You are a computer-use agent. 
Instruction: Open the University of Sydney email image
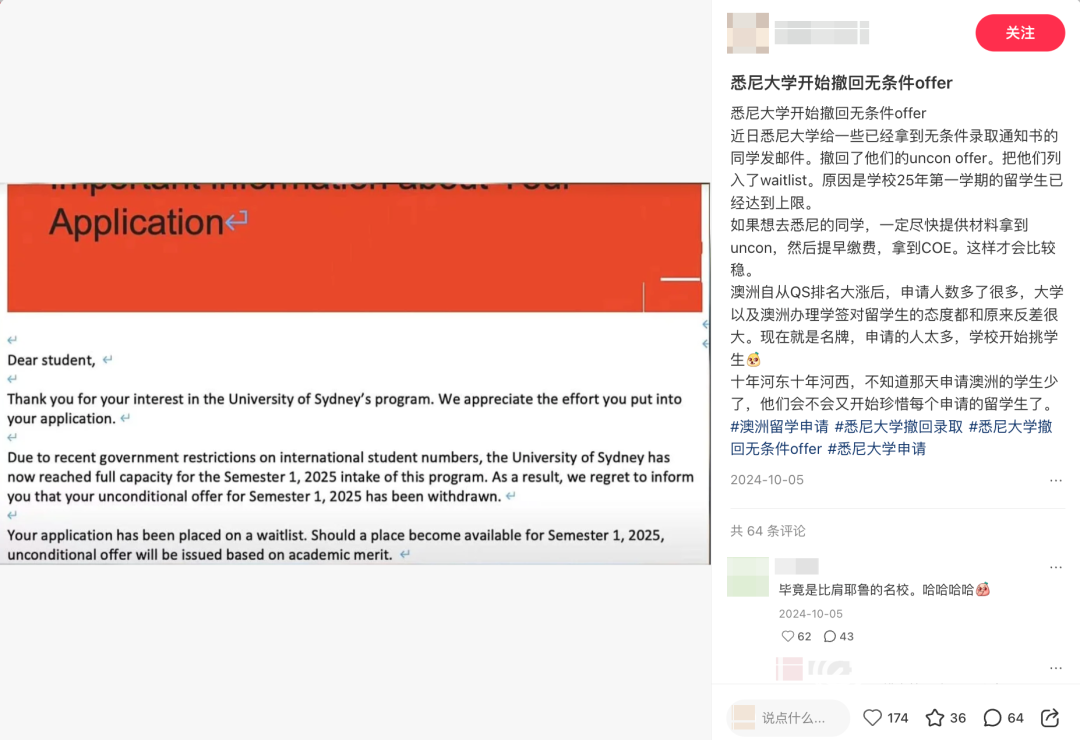[x=356, y=372]
